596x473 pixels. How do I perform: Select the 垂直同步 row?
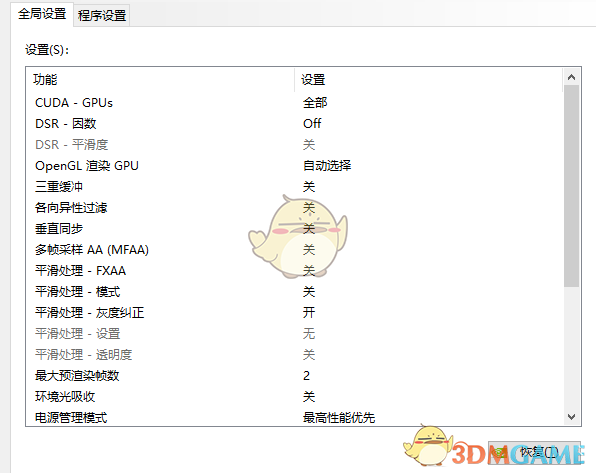(x=295, y=229)
